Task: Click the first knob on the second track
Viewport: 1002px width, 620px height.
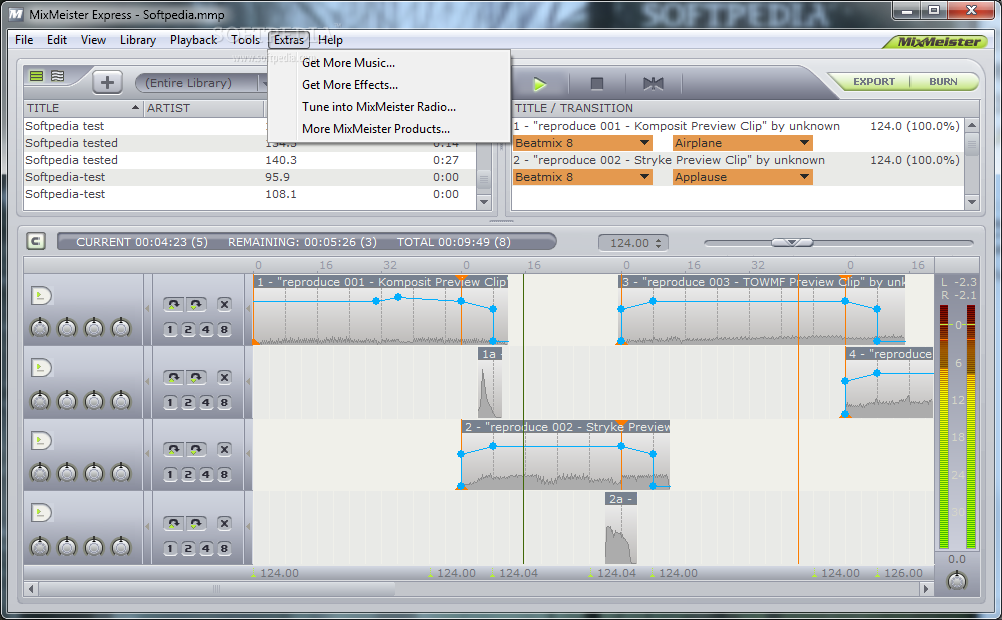Action: 40,401
